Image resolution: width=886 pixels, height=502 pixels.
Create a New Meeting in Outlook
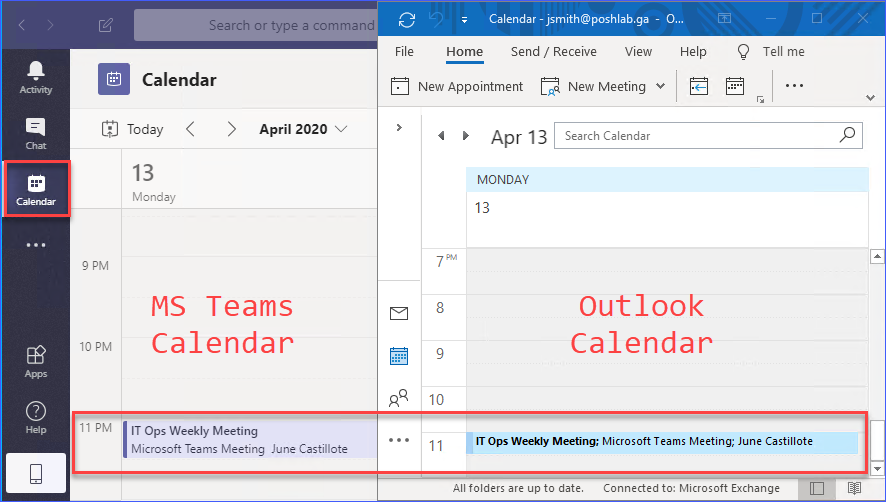coord(593,86)
